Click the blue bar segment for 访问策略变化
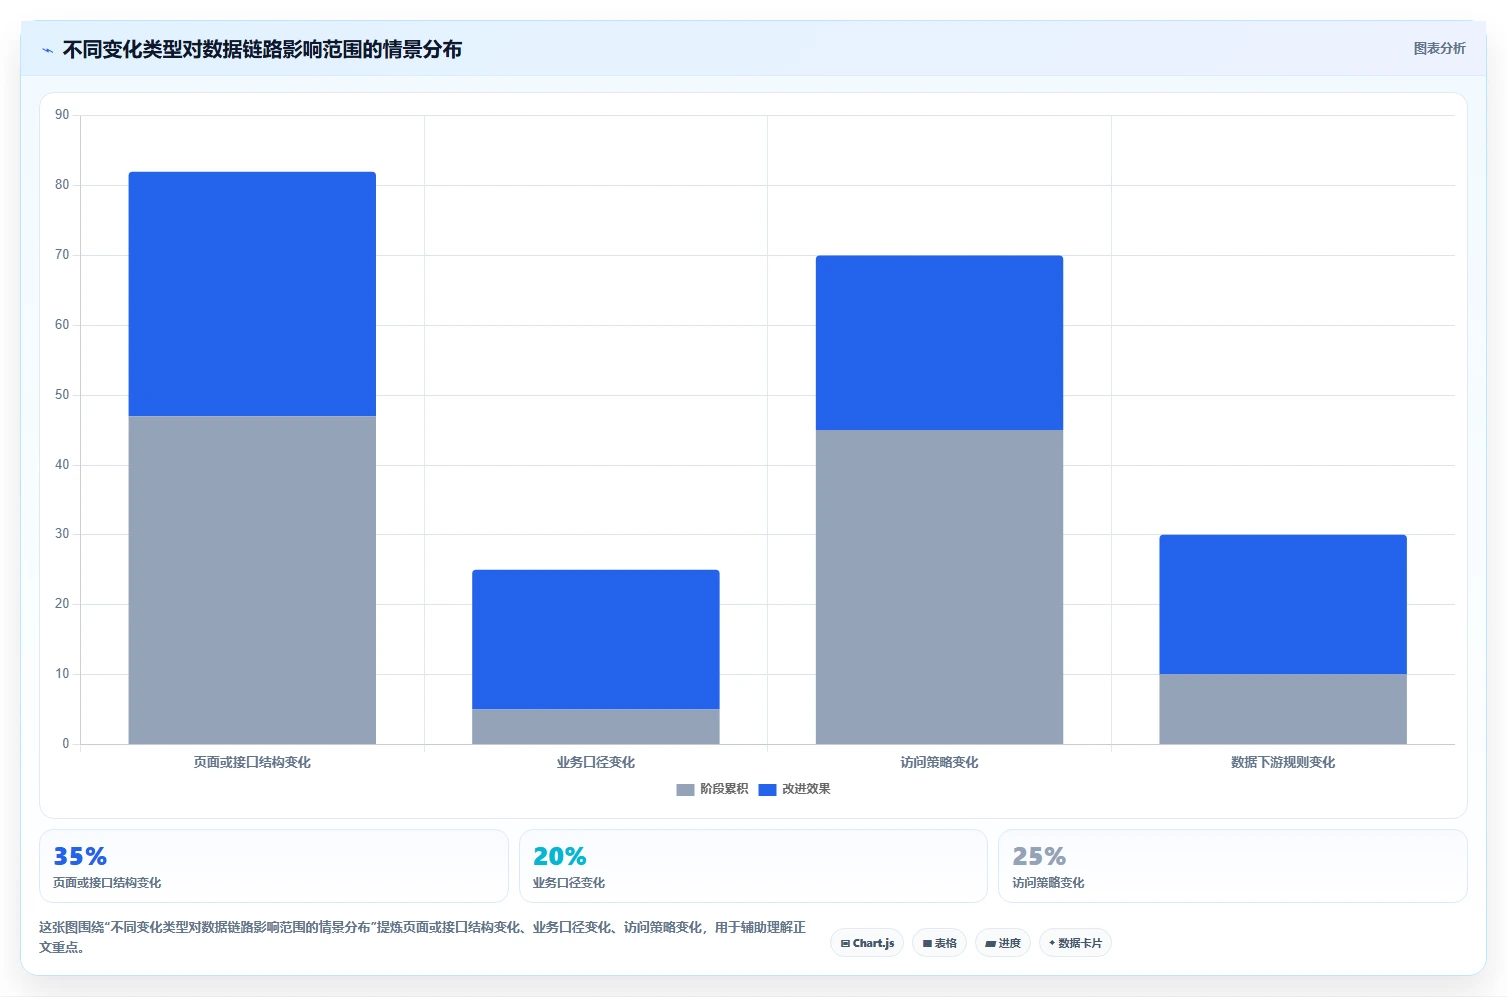The height and width of the screenshot is (997, 1507). [939, 343]
